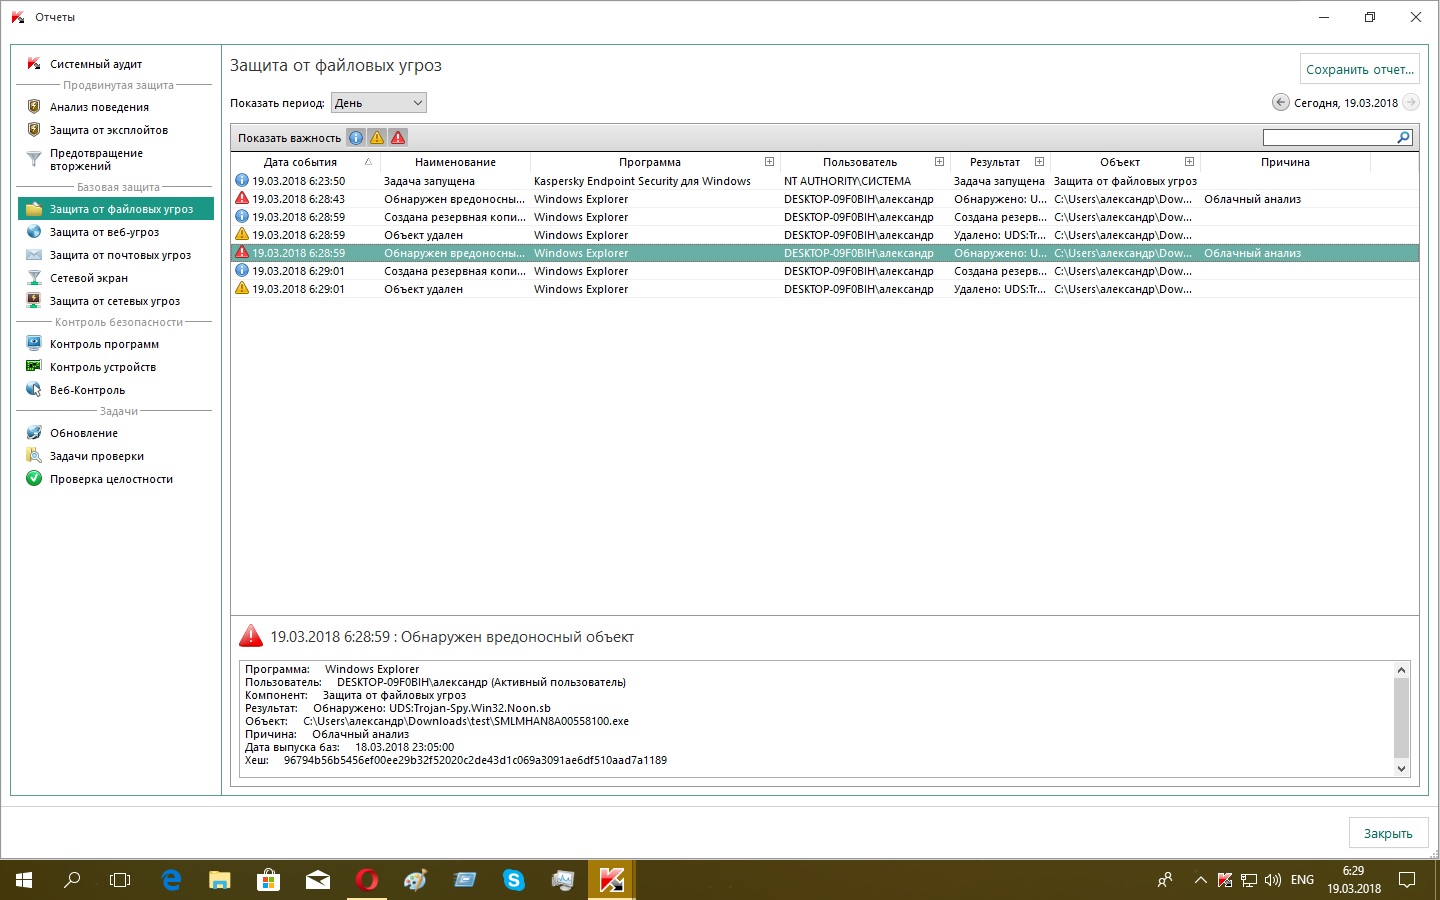Click the details pane scrollbar thumb
1440x900 pixels.
1401,718
